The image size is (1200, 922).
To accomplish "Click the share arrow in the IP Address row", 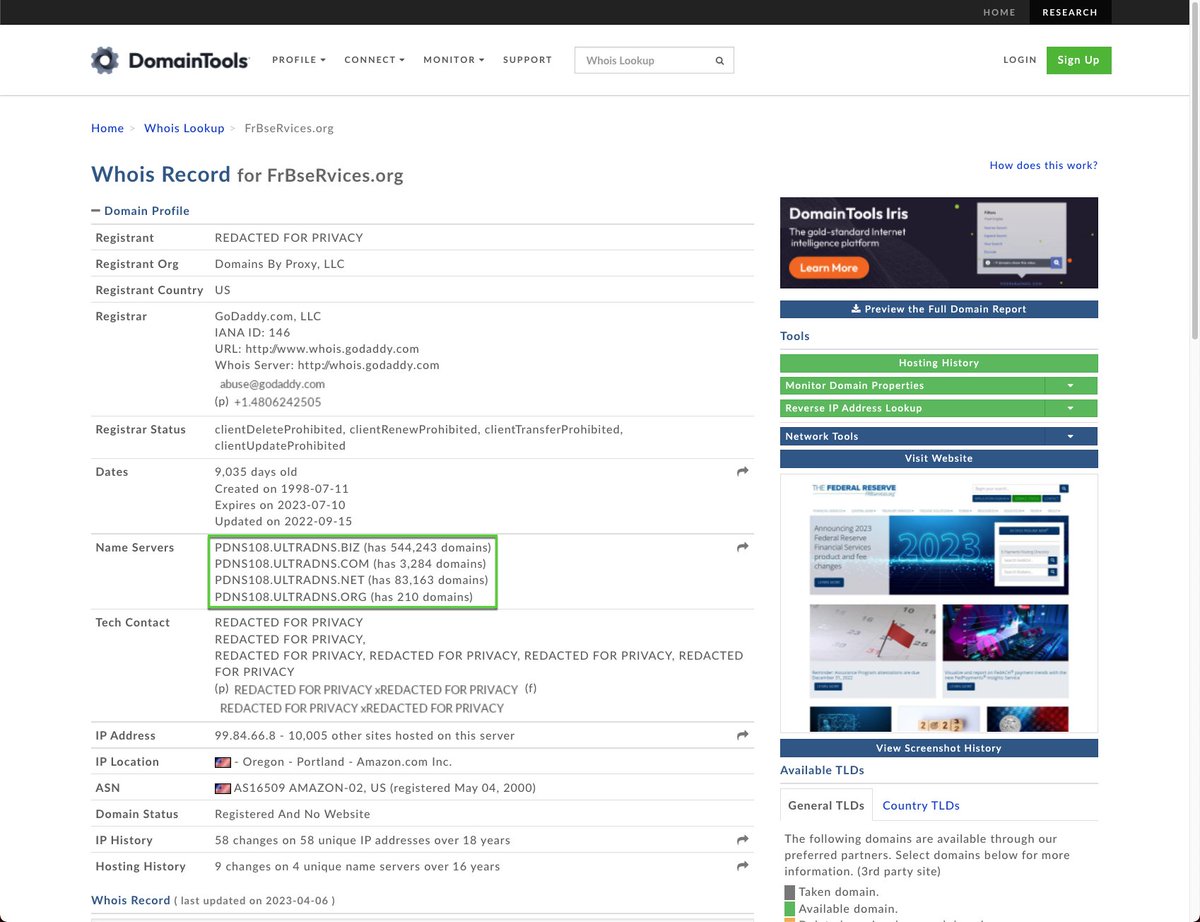I will [x=743, y=735].
